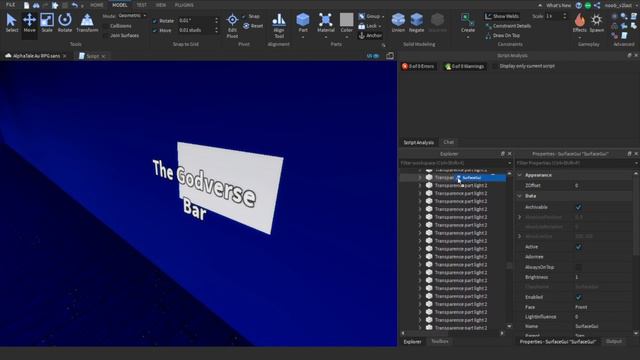The width and height of the screenshot is (640, 360).
Task: Switch to the HOME ribbon tab
Action: pyautogui.click(x=97, y=5)
